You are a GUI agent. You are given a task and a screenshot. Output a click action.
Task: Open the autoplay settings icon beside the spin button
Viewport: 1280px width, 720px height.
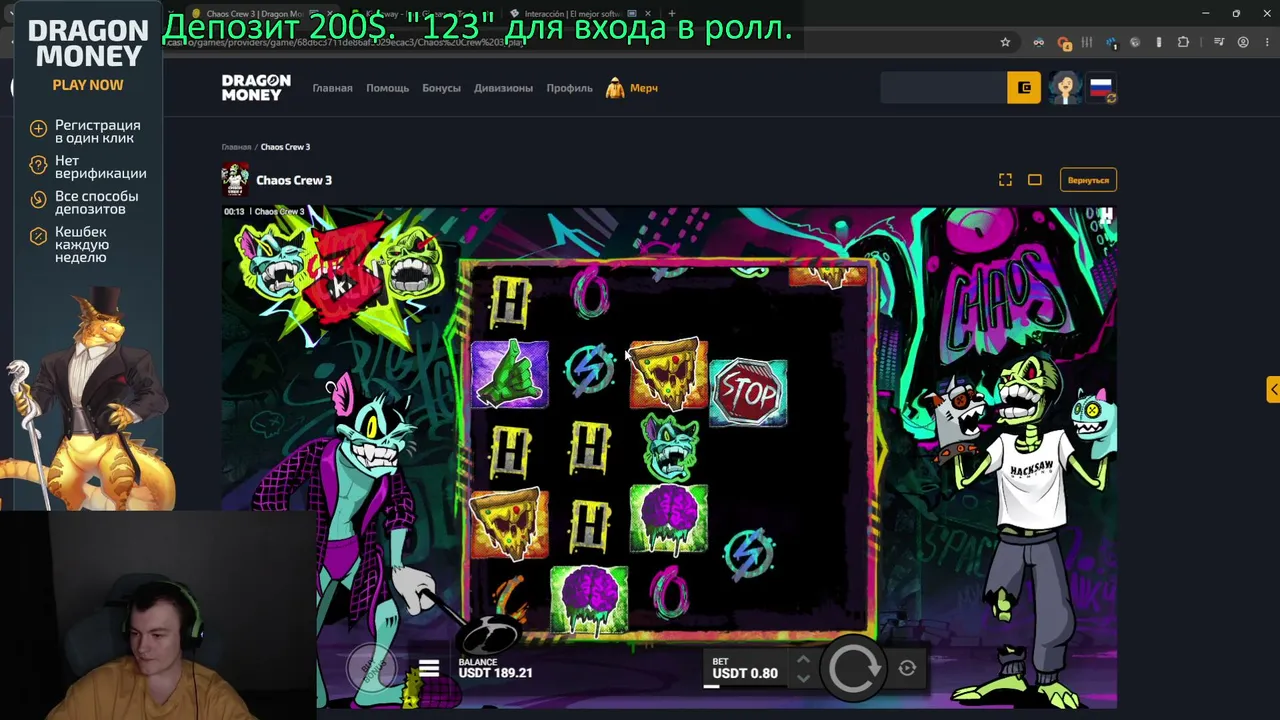pos(907,668)
